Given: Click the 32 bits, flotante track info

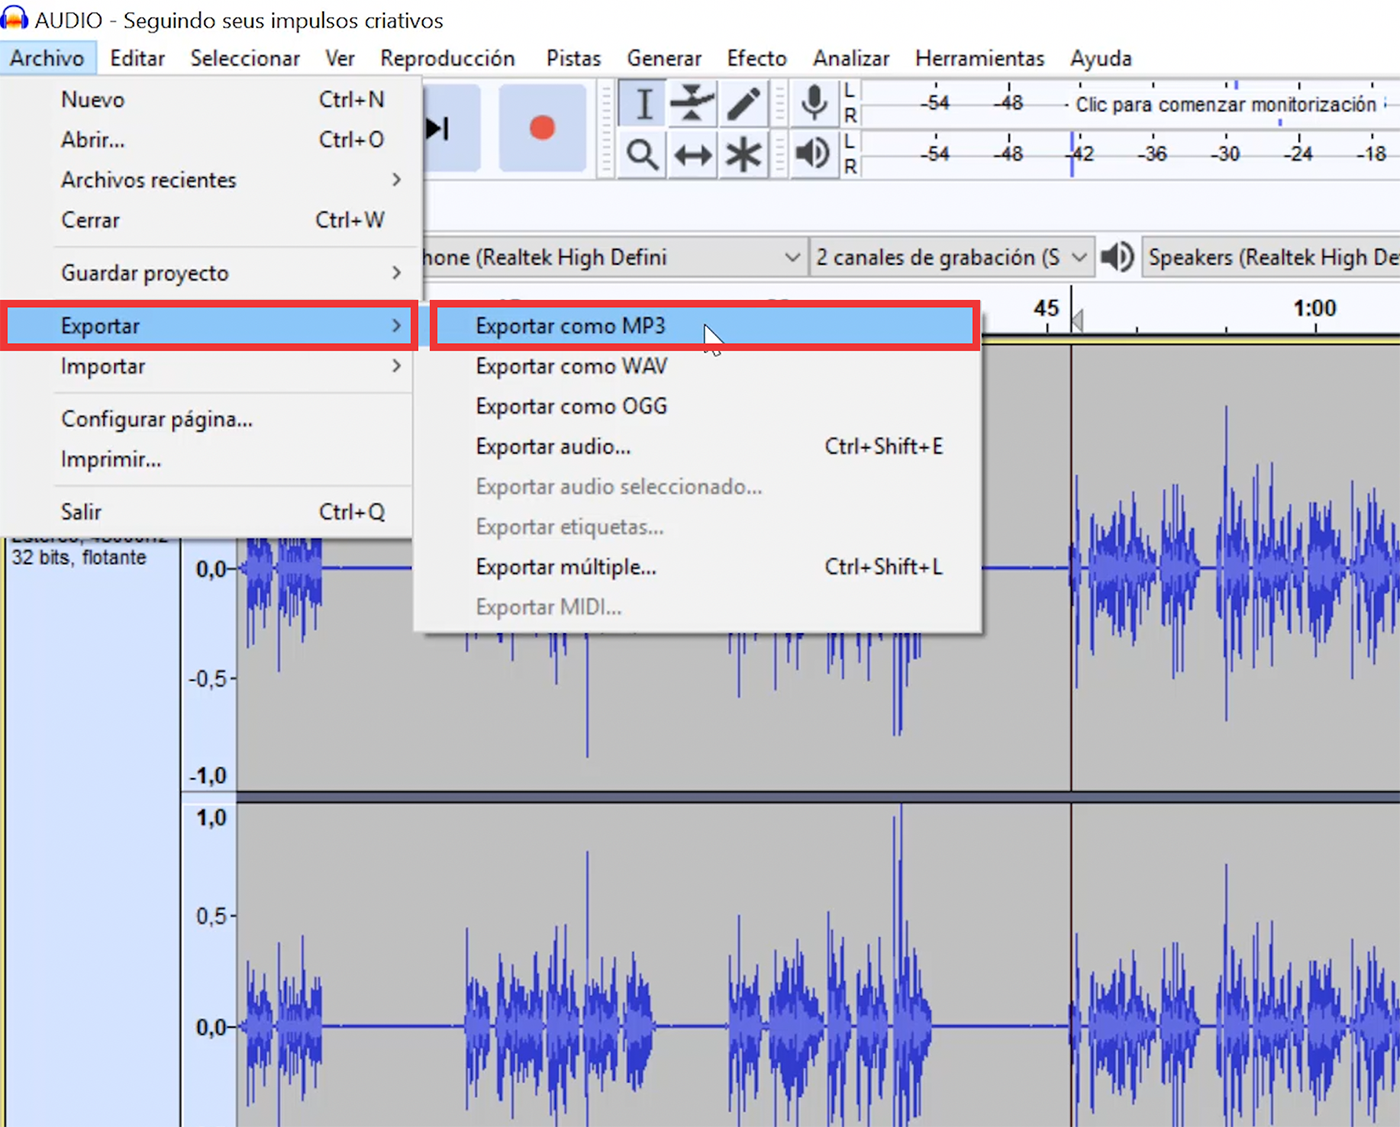Looking at the screenshot, I should pyautogui.click(x=79, y=557).
